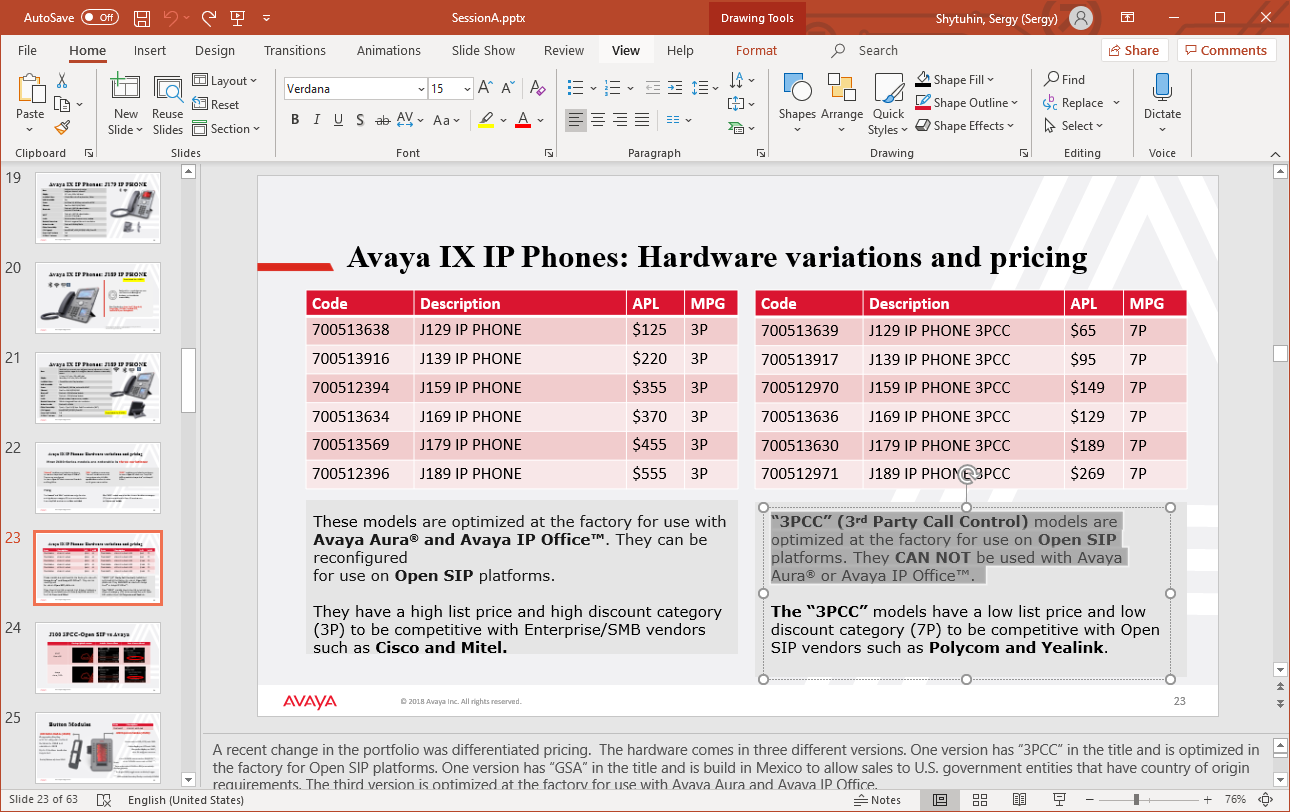Toggle Normal view button in status bar

(x=939, y=800)
